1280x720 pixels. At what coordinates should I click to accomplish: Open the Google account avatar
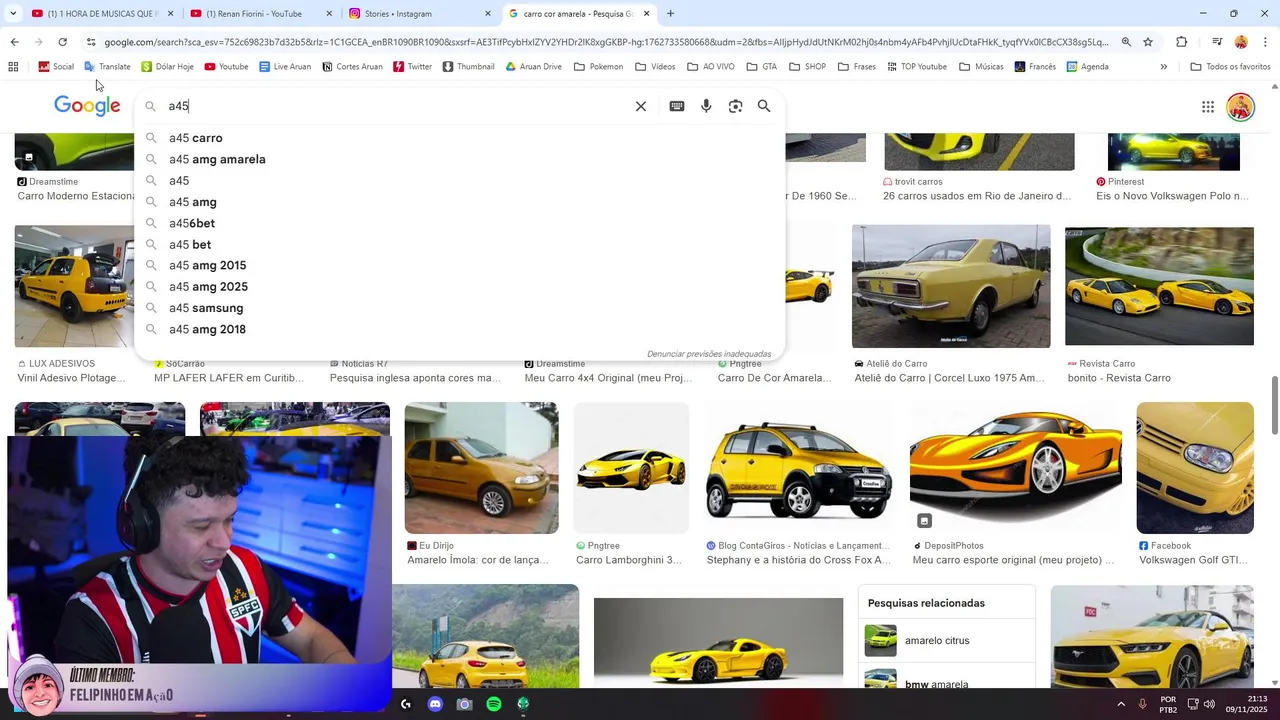(x=1241, y=107)
